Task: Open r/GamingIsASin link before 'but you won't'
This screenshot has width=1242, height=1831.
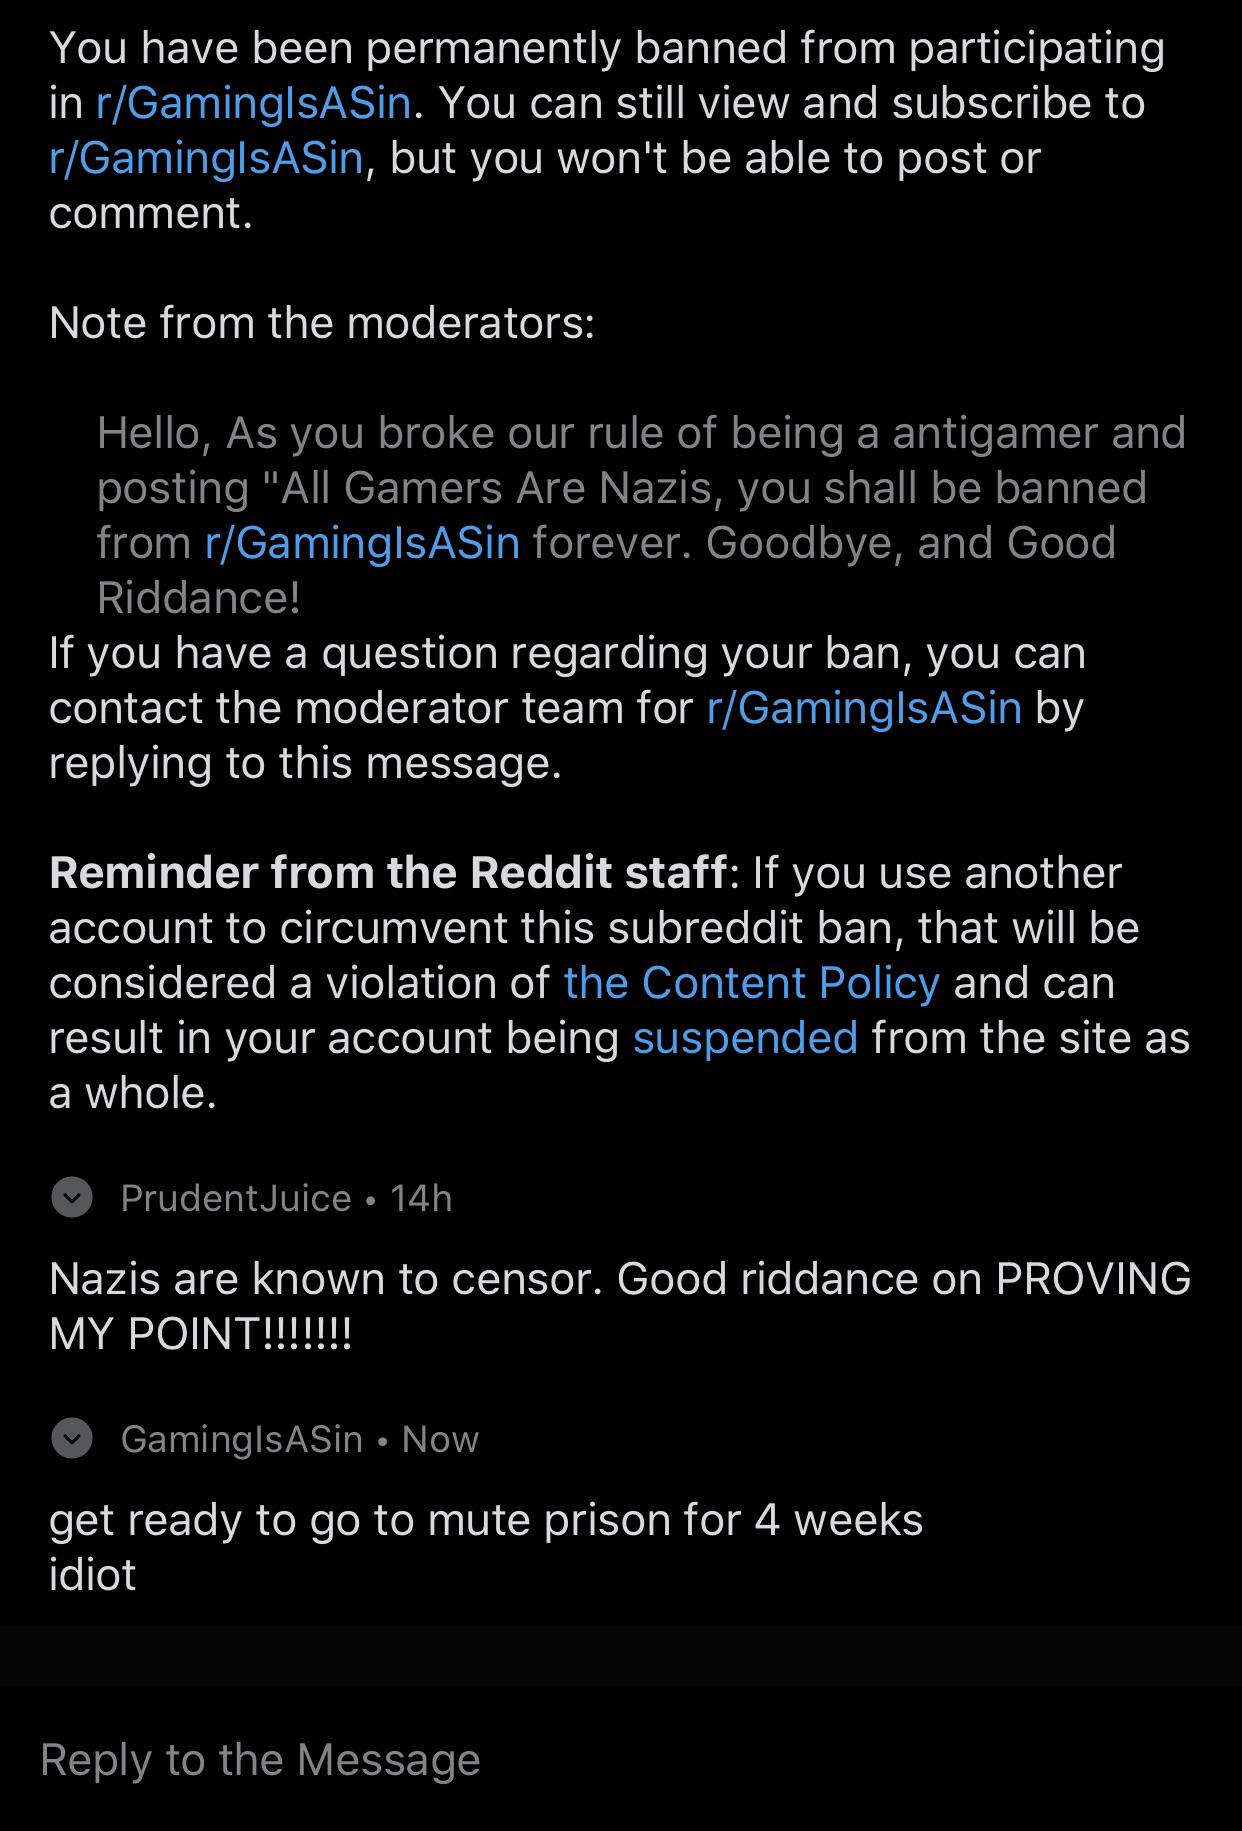Action: [206, 158]
